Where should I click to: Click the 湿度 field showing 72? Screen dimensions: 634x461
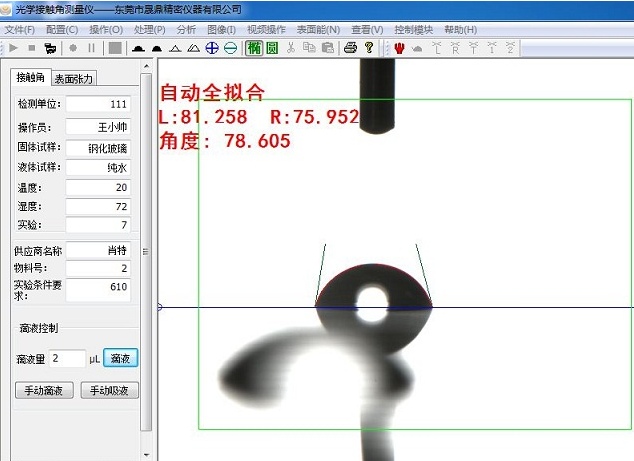[x=98, y=207]
